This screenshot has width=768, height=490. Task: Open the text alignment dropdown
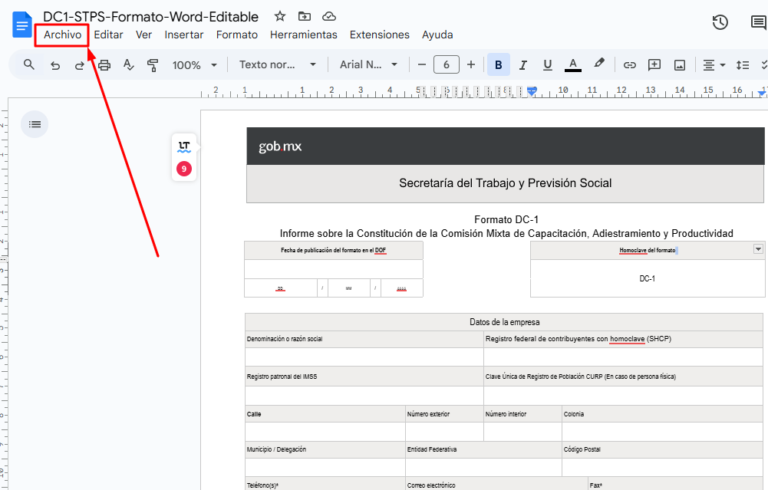(714, 65)
